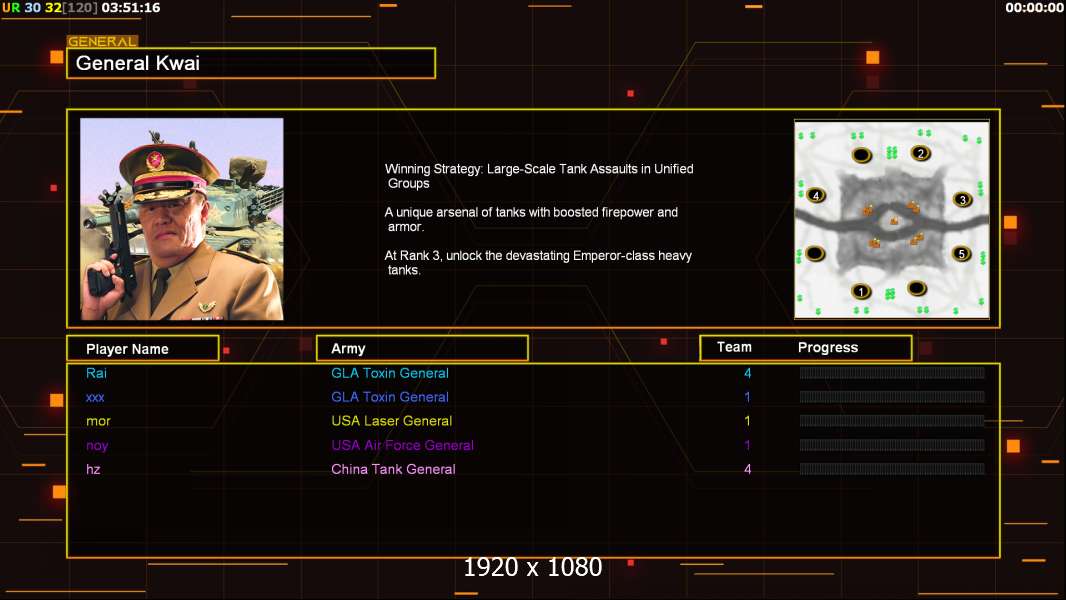Click the Emperor-class heavy tanks description
This screenshot has height=600, width=1066.
click(x=538, y=263)
